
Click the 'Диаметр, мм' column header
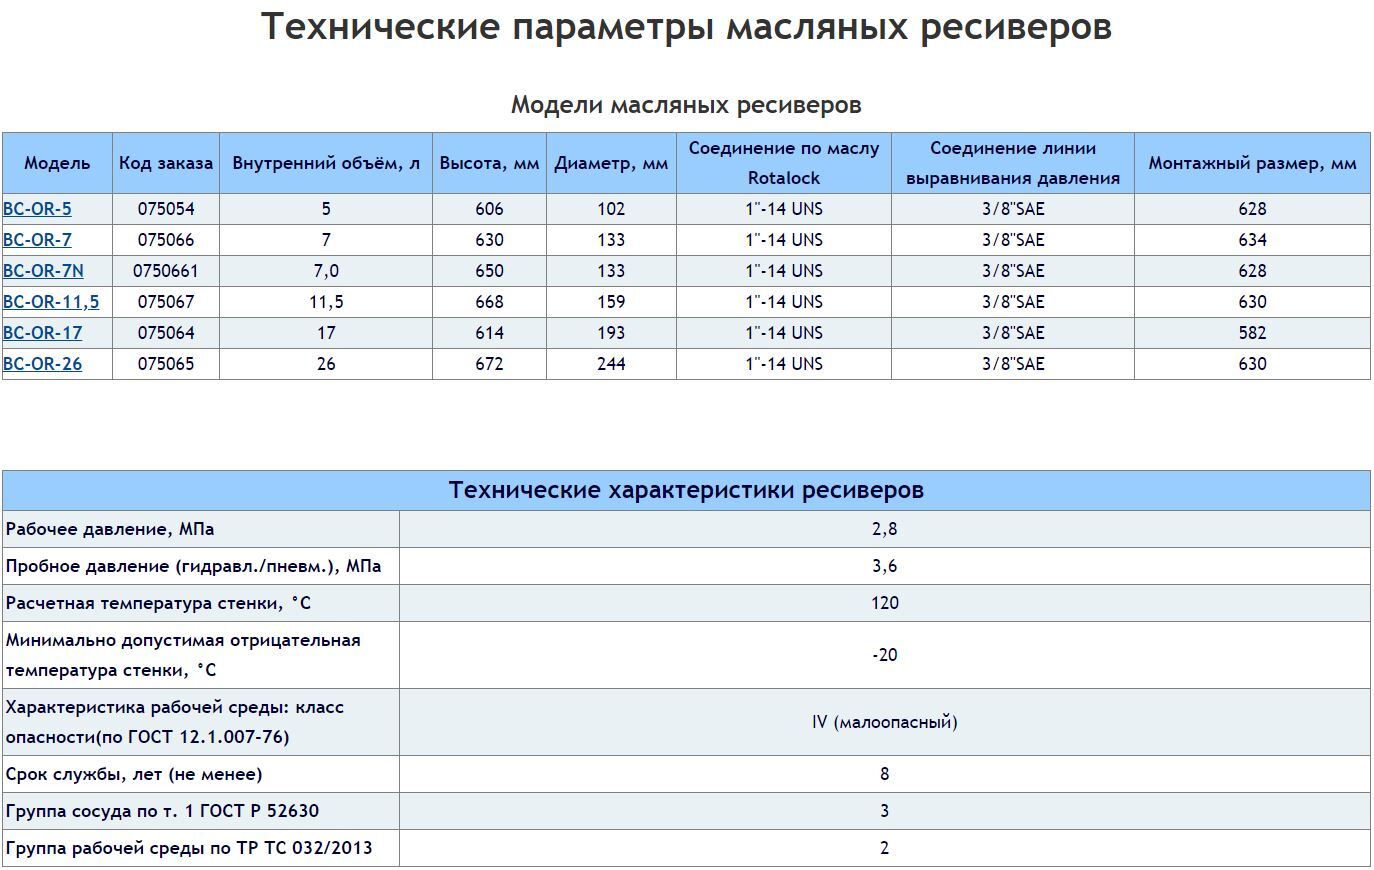pyautogui.click(x=611, y=163)
